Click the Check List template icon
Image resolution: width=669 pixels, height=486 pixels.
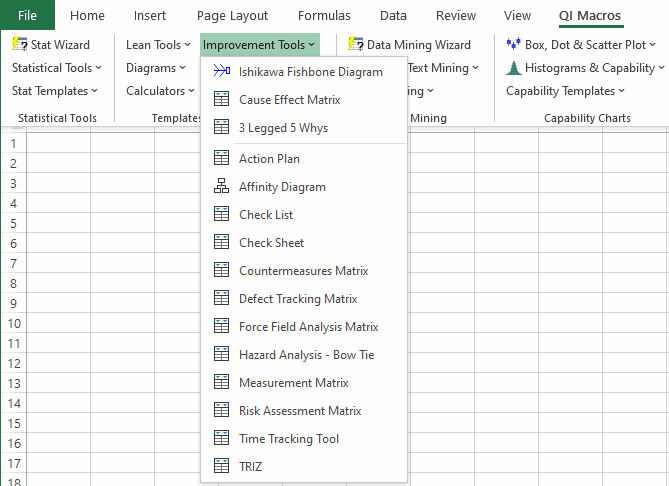[x=221, y=214]
